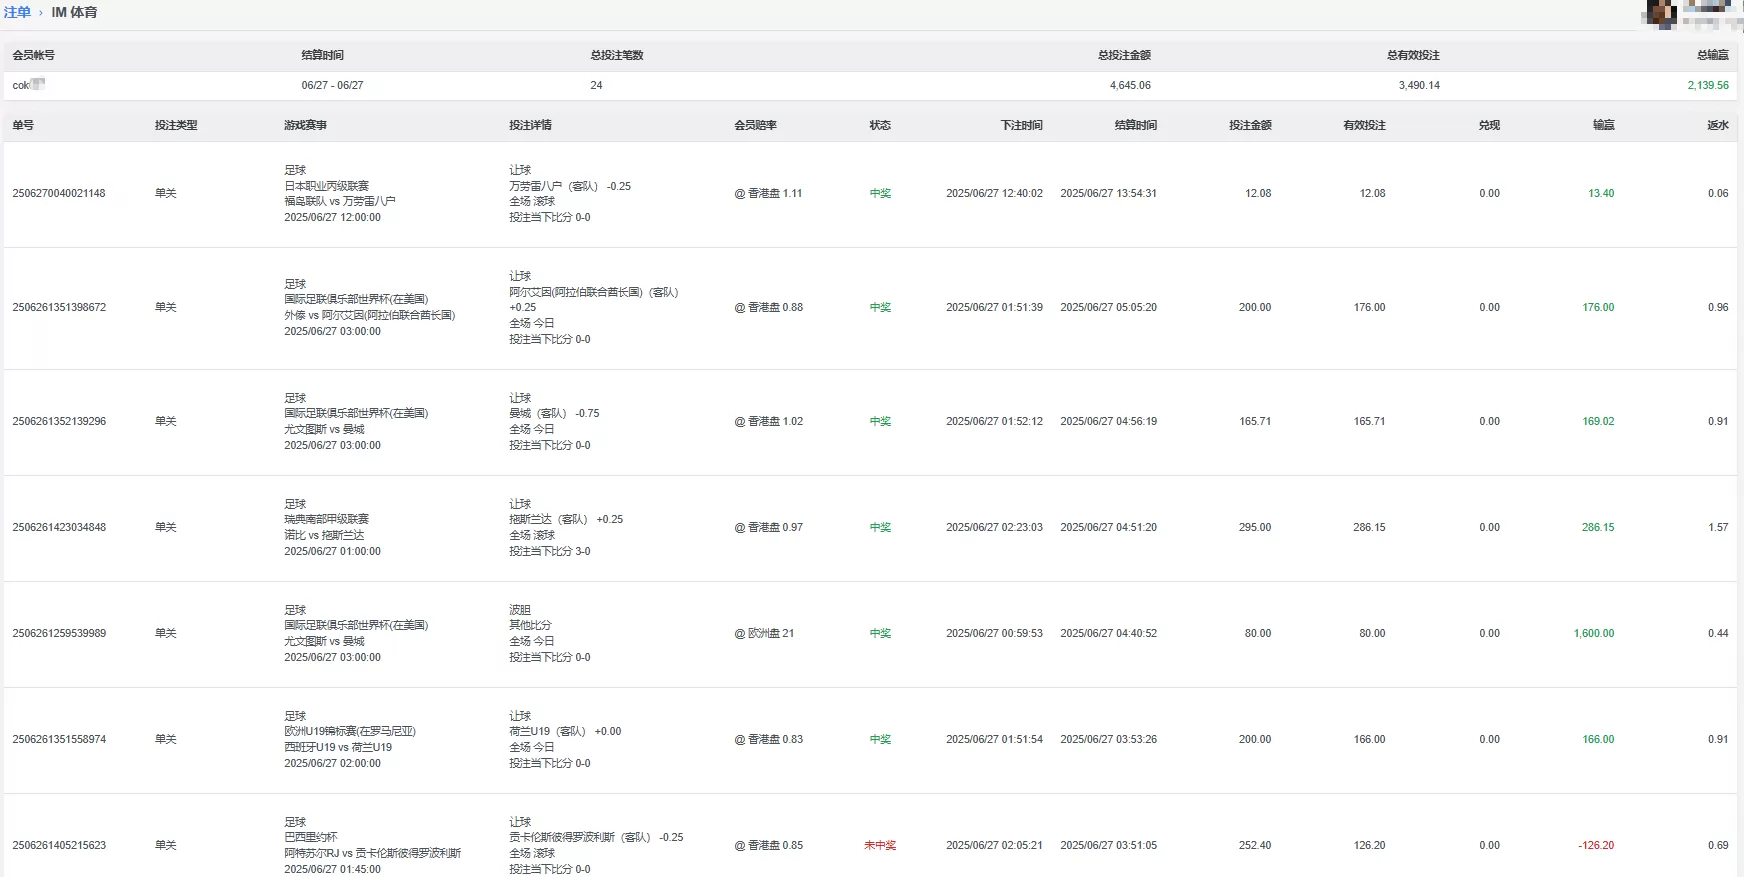Select order number 2506261352139296
Image resolution: width=1744 pixels, height=877 pixels.
59,421
